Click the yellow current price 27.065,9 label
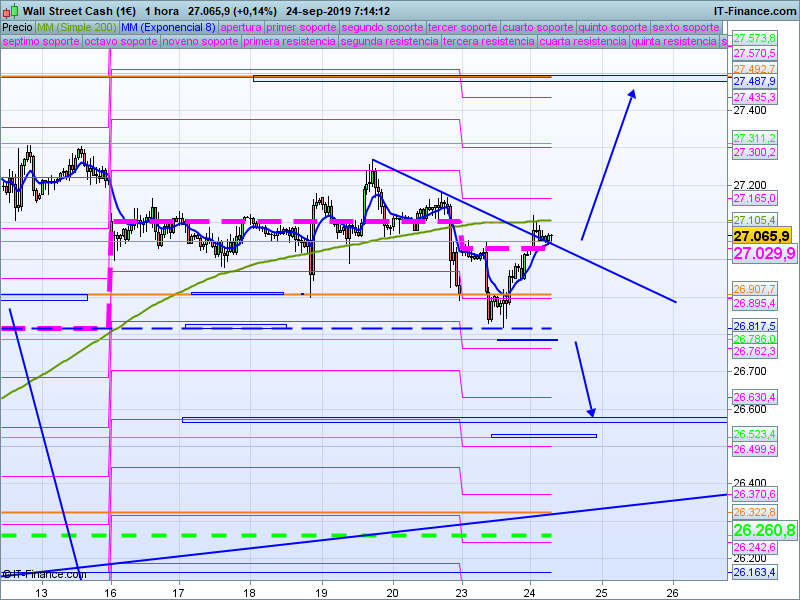Screen dimensions: 800x600 (763, 236)
